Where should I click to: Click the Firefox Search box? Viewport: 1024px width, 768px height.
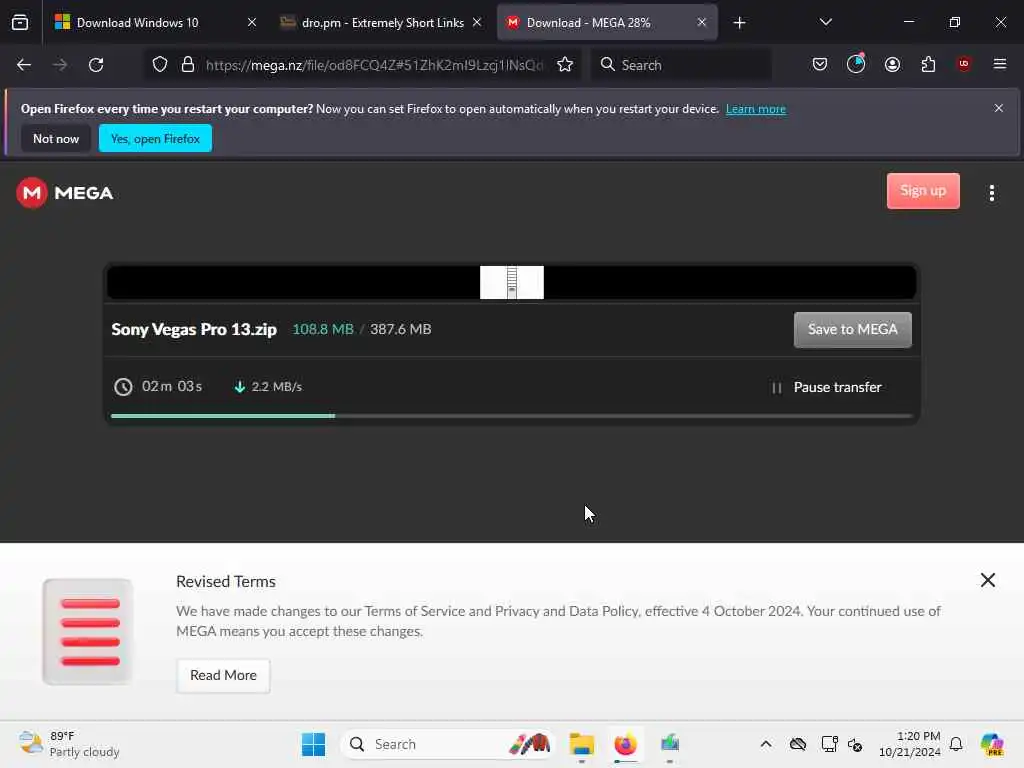[681, 65]
